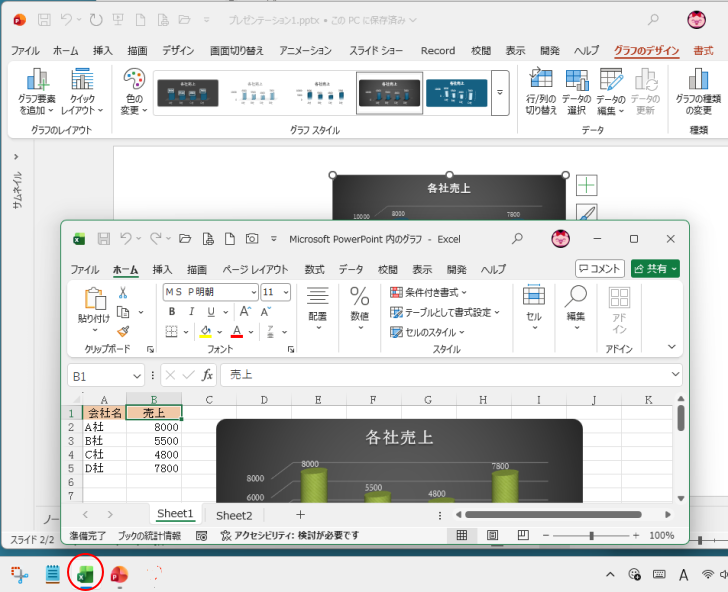The height and width of the screenshot is (592, 728).
Task: Click Decrease Font Size icon in Excel
Action: pyautogui.click(x=266, y=312)
